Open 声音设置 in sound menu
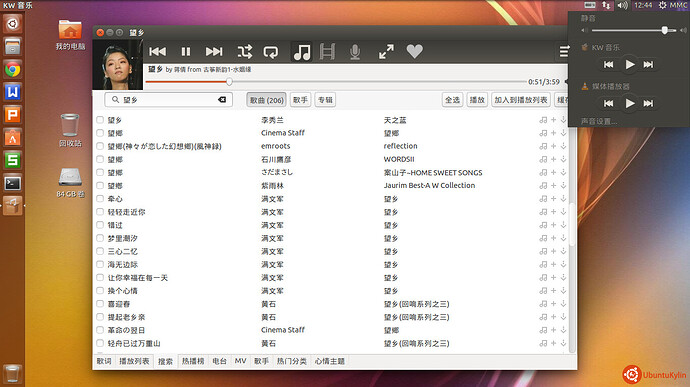690x387 pixels. coord(599,121)
